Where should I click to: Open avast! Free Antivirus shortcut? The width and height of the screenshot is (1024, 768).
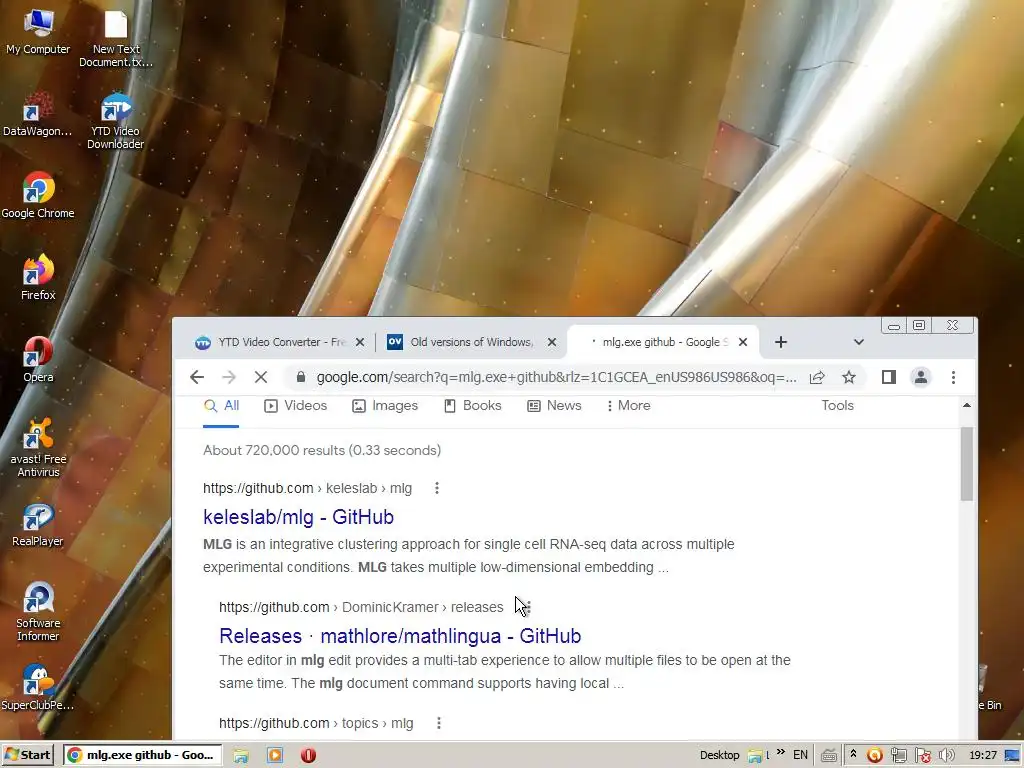pos(39,448)
